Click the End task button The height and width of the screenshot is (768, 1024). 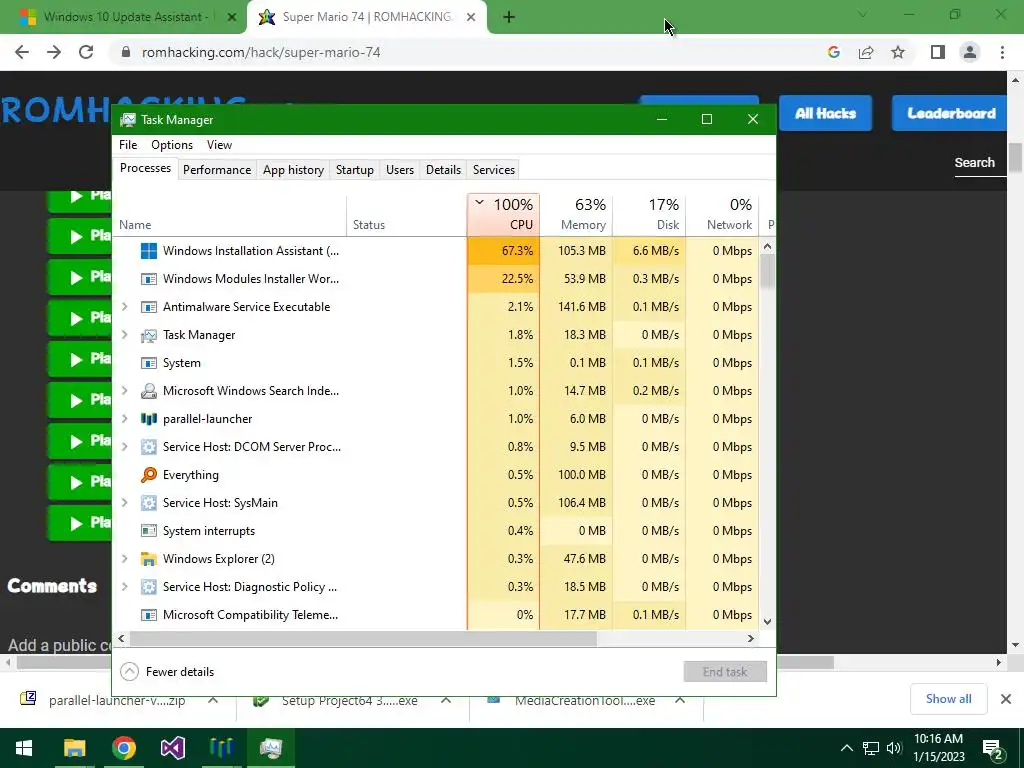725,671
